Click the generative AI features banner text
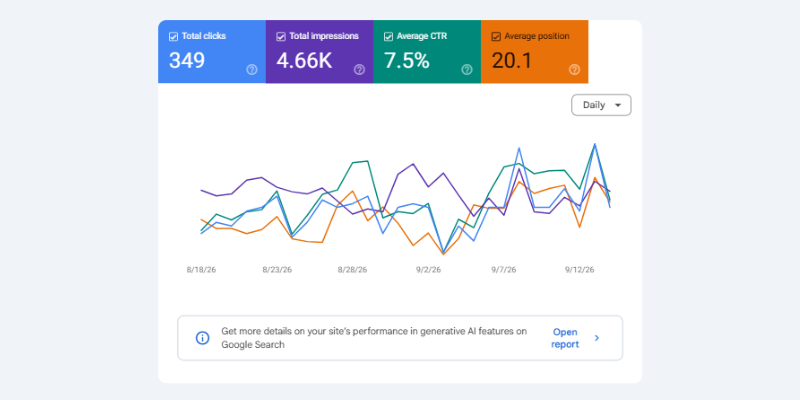The image size is (800, 400). click(374, 338)
